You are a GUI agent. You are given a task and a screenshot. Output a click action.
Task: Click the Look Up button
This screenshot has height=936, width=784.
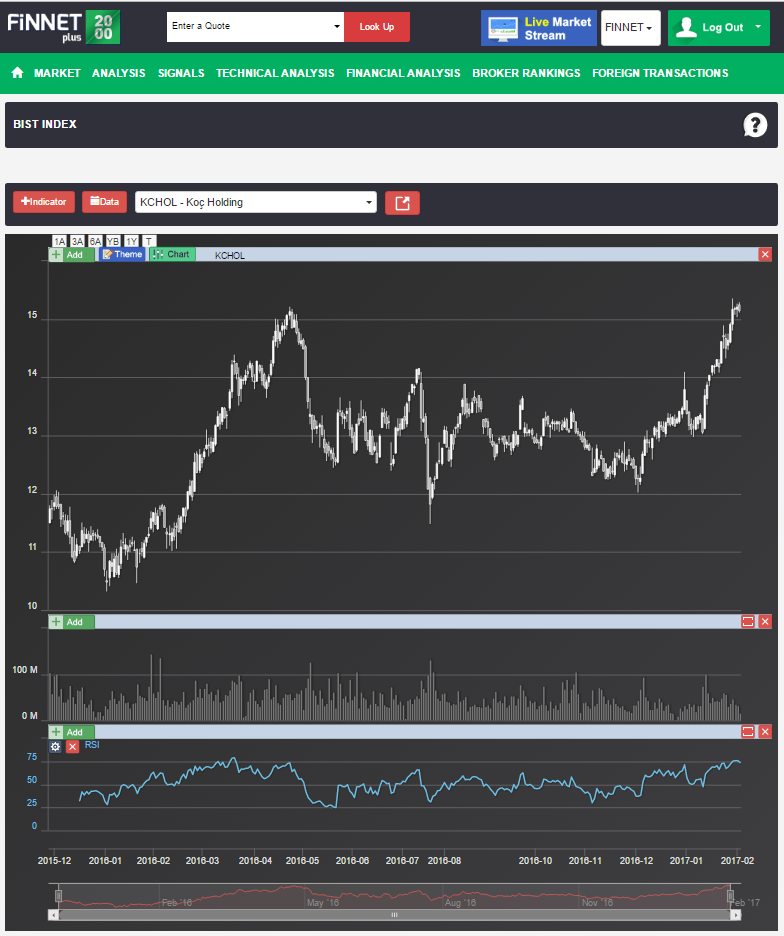tap(377, 27)
